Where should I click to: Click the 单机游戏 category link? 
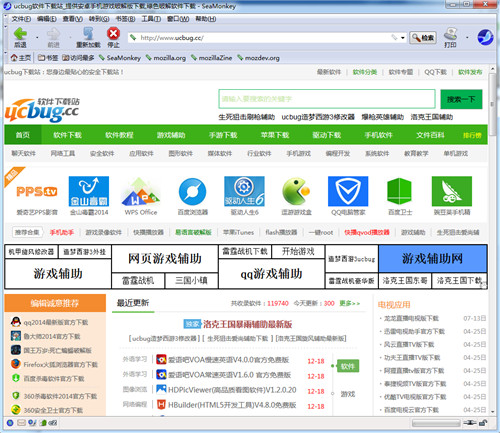point(455,153)
